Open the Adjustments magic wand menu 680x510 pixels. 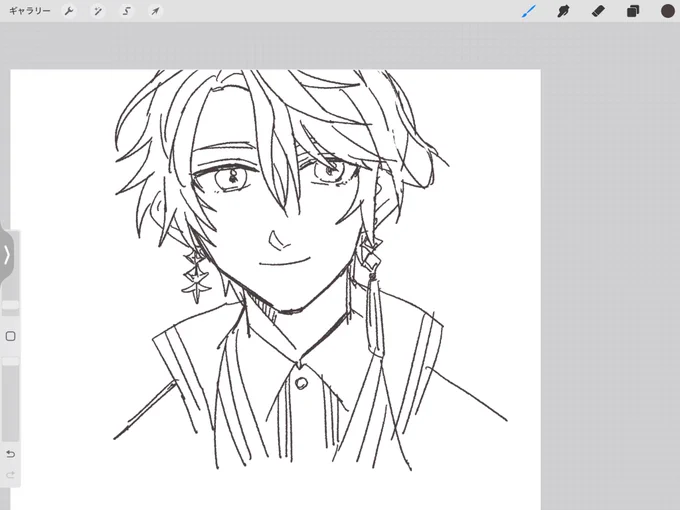(98, 11)
